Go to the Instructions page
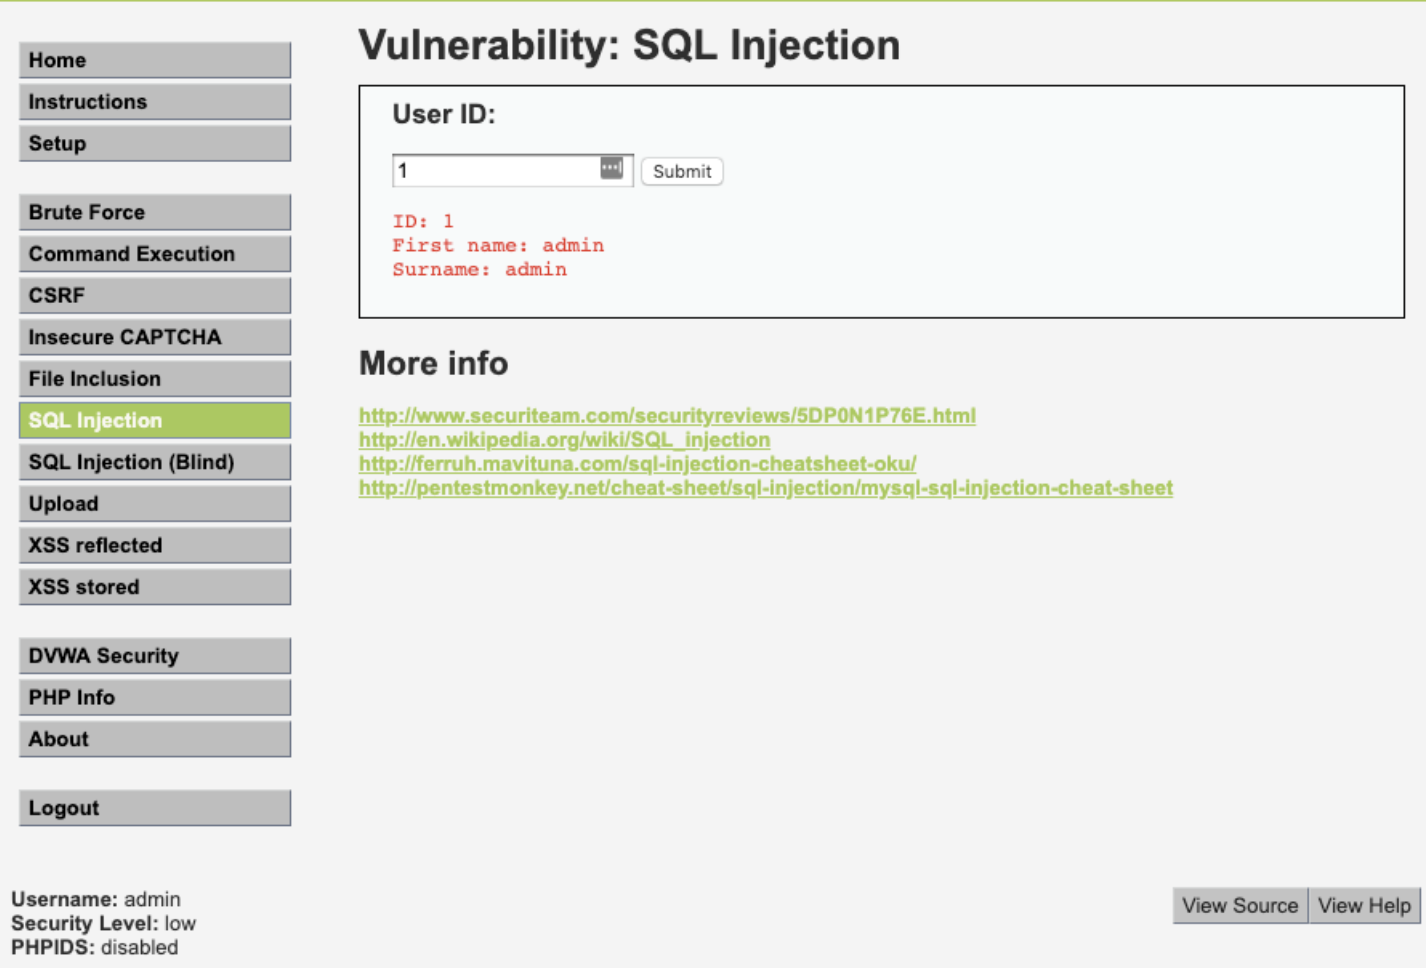The image size is (1426, 968). pyautogui.click(x=154, y=102)
